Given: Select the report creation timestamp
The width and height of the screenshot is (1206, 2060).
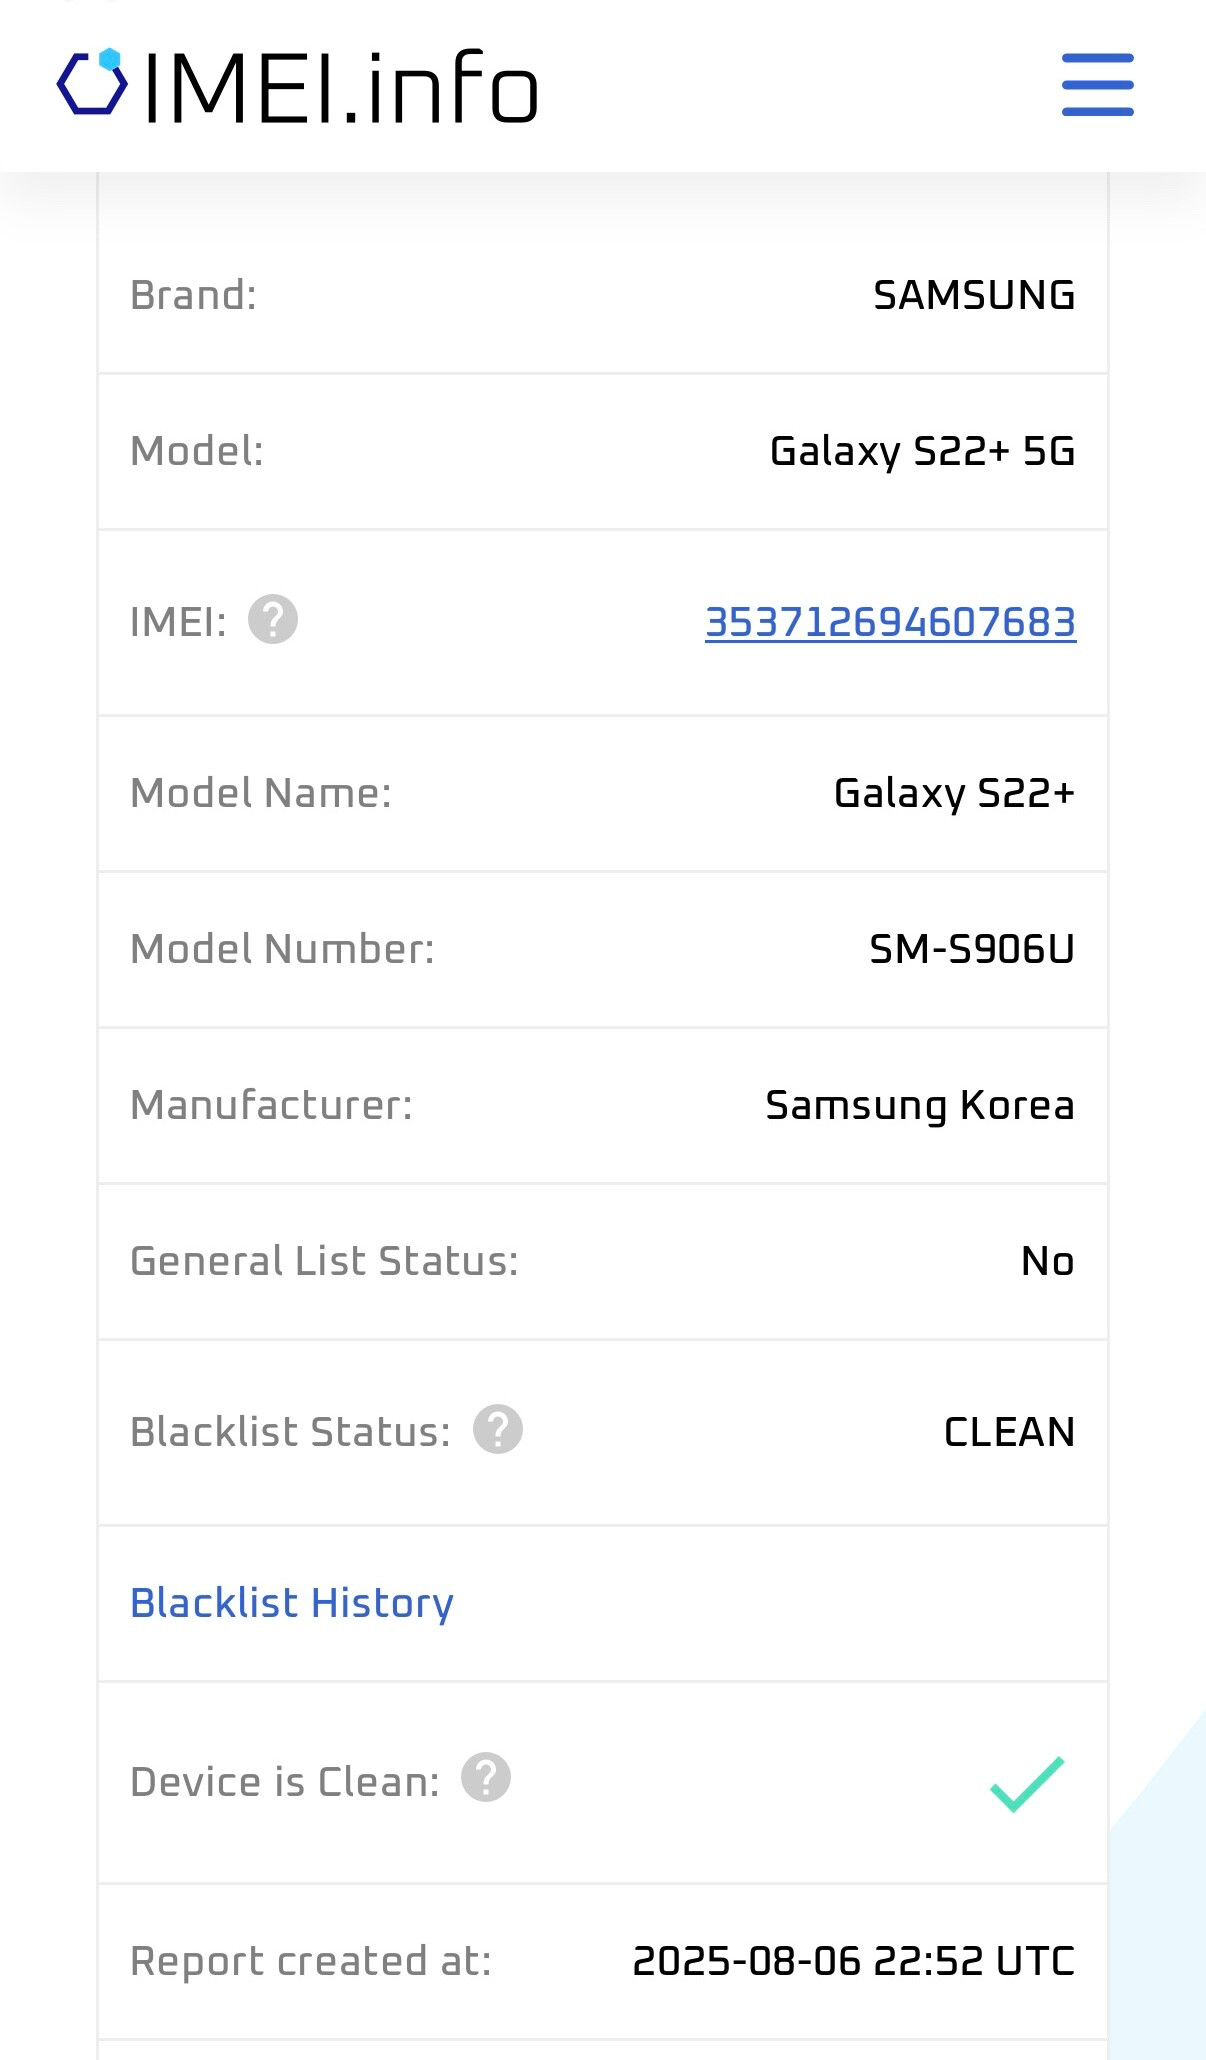Looking at the screenshot, I should (853, 1961).
